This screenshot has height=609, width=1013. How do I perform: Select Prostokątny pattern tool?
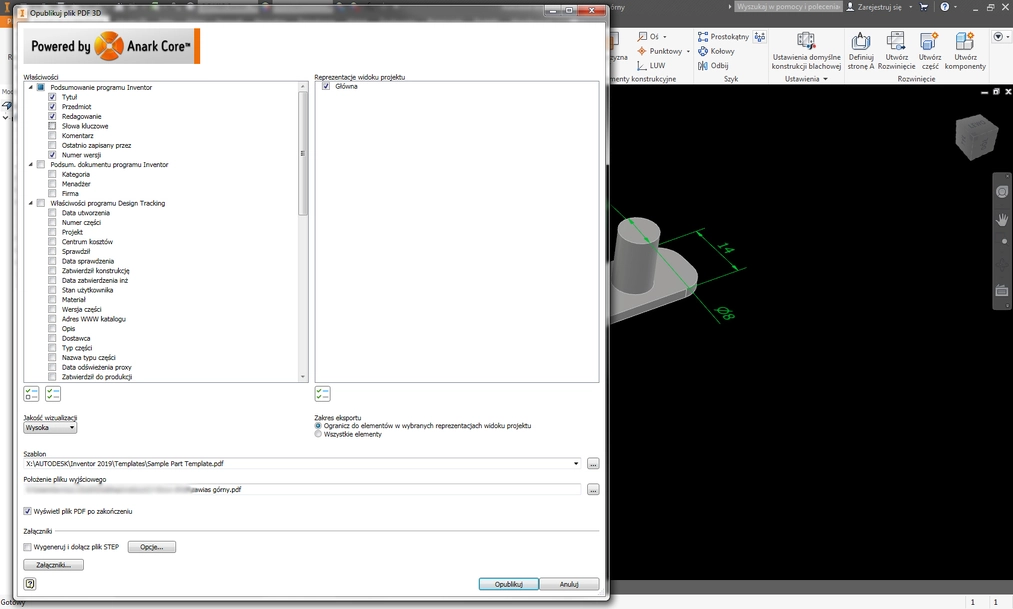(x=723, y=37)
